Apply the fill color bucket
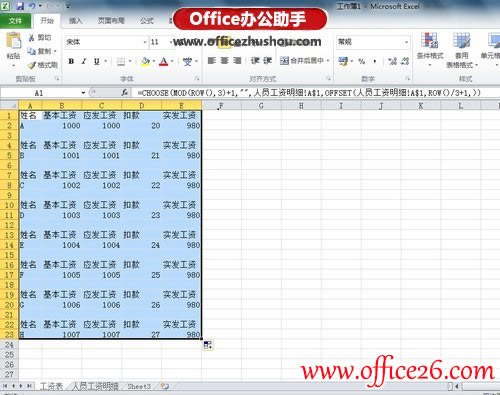 pyautogui.click(x=145, y=61)
